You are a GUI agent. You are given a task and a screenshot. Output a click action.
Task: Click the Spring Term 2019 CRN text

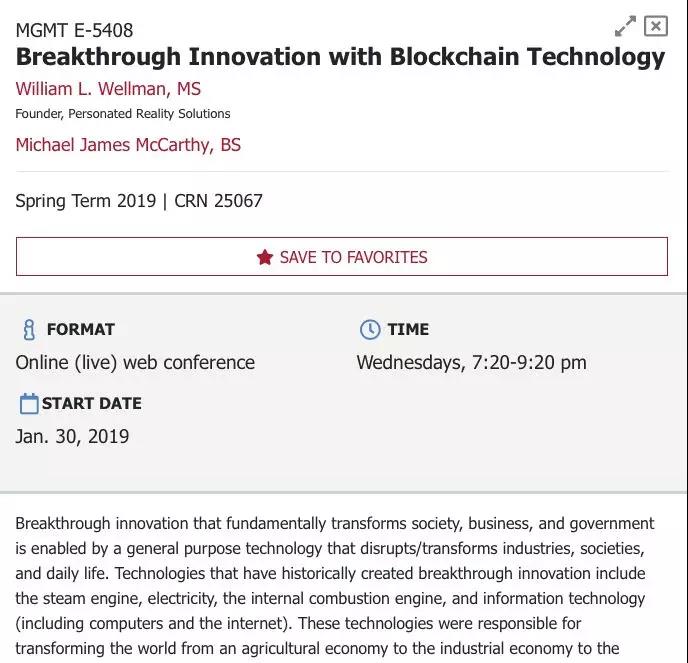(139, 201)
